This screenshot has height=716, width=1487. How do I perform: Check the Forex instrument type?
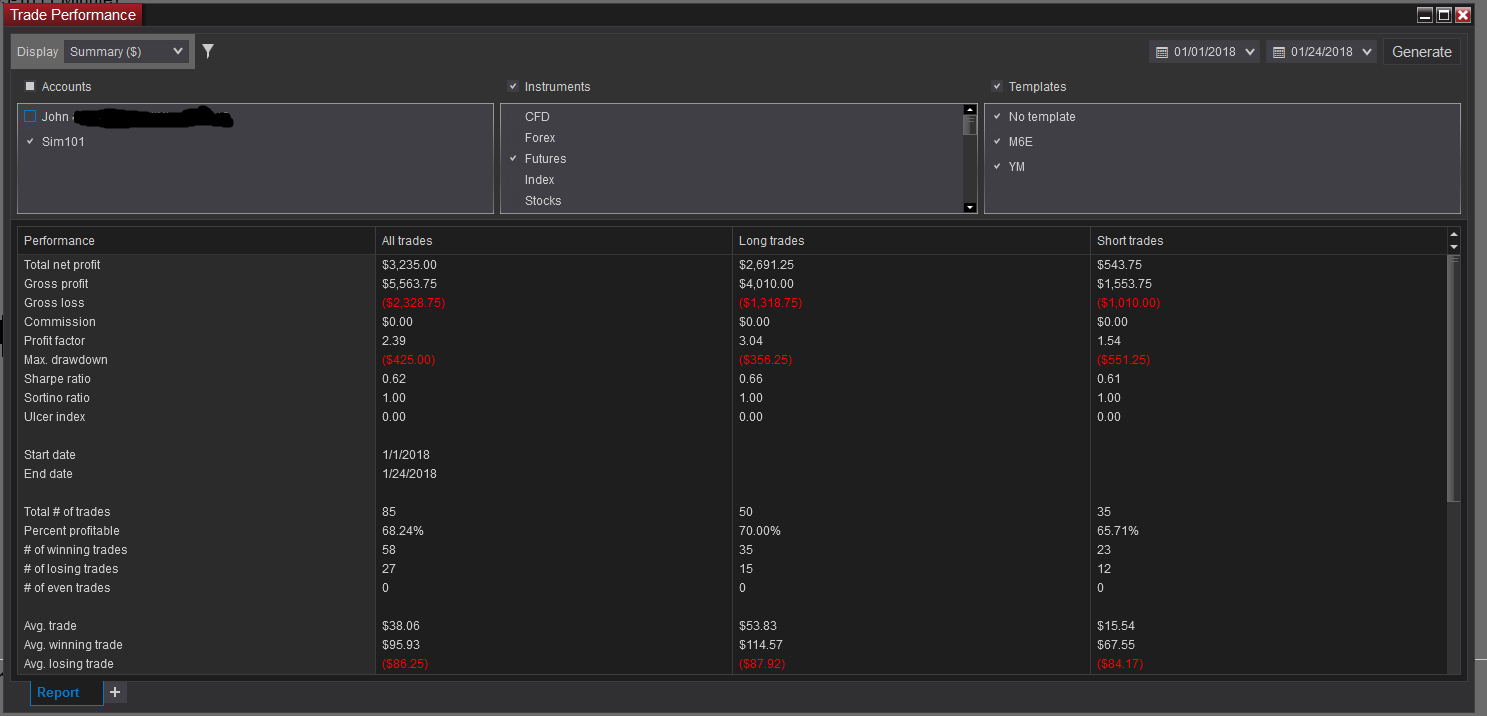coord(513,137)
